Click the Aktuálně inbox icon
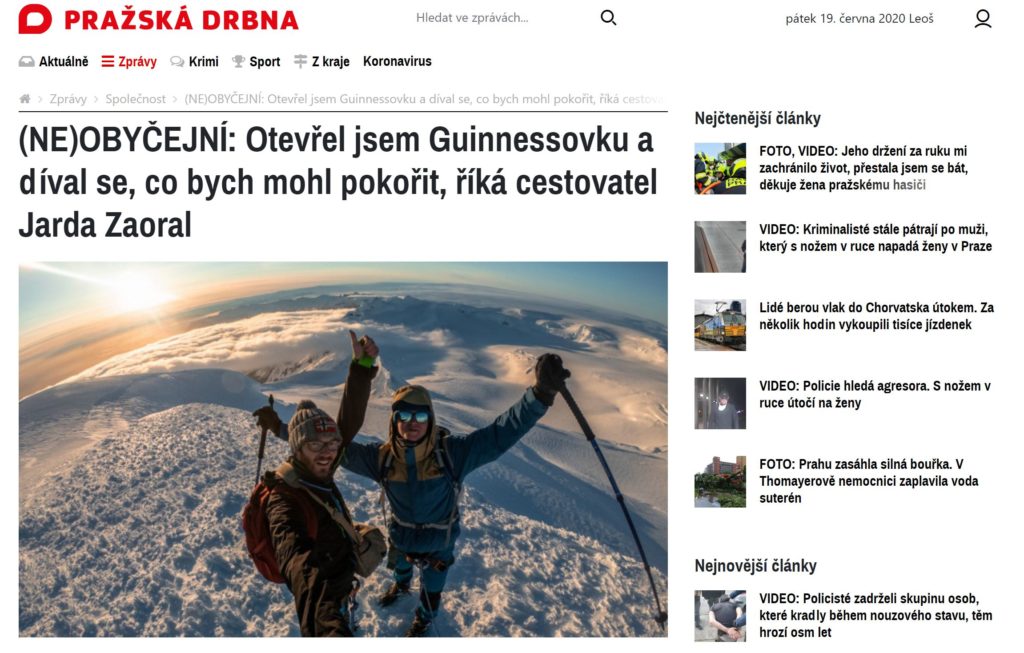The height and width of the screenshot is (653, 1024). tap(27, 61)
